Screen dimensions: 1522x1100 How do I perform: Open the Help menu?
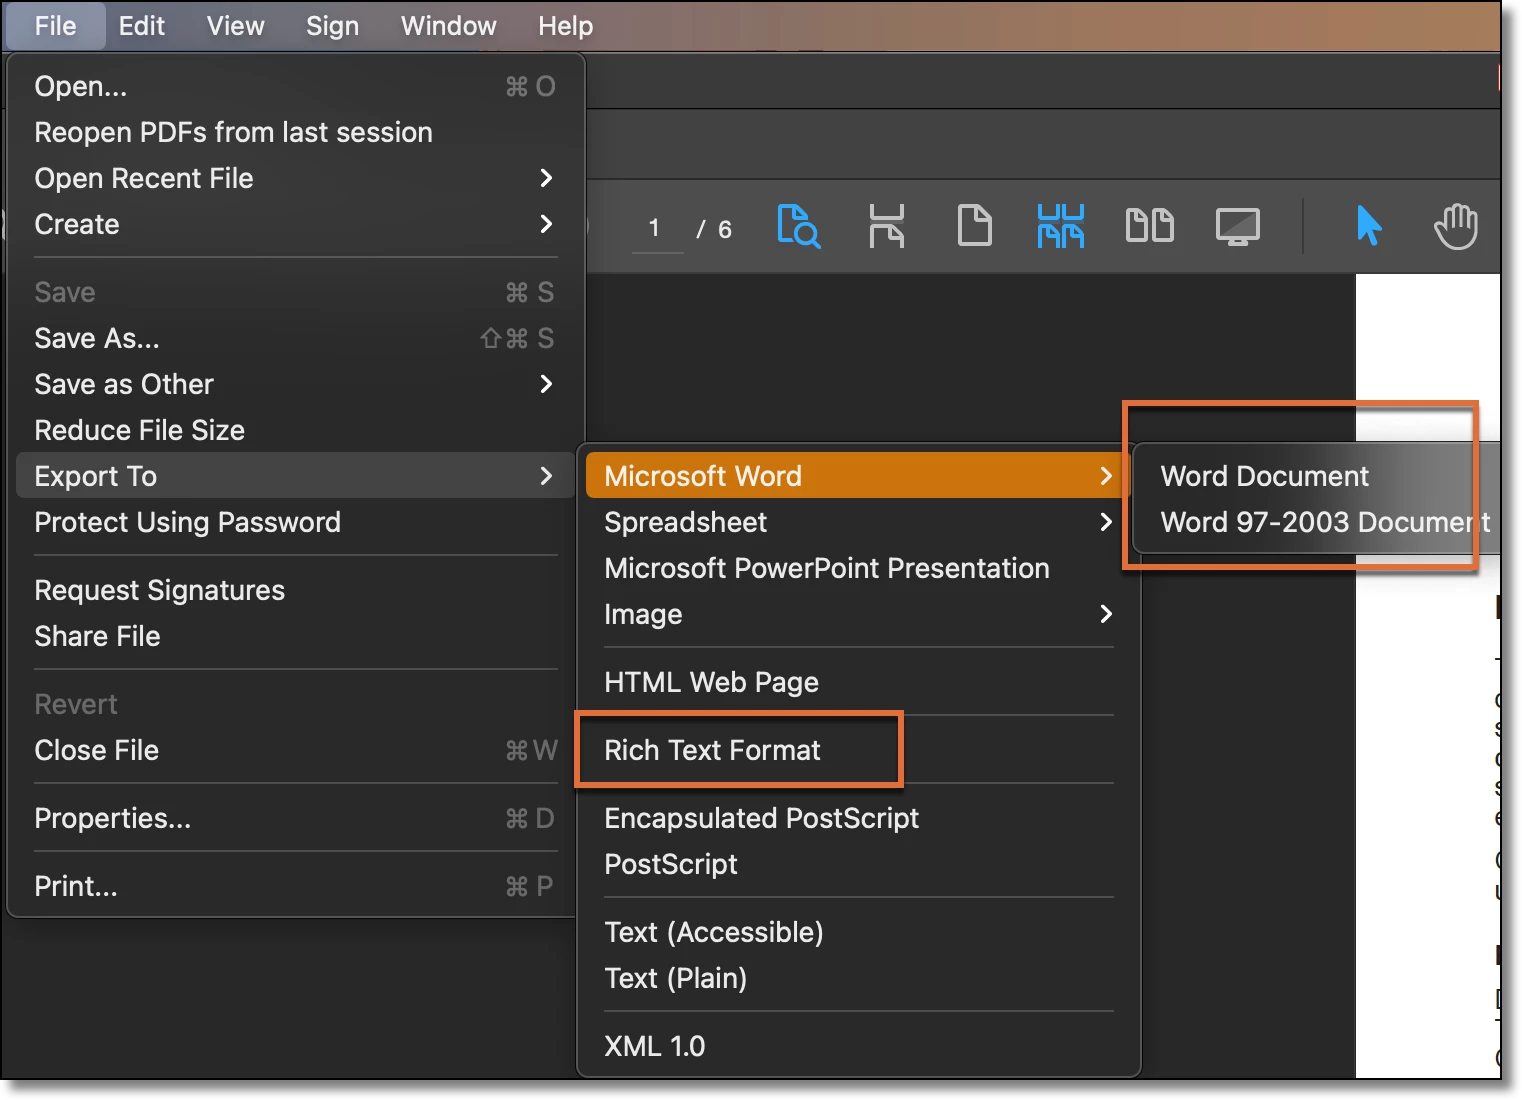coord(565,26)
